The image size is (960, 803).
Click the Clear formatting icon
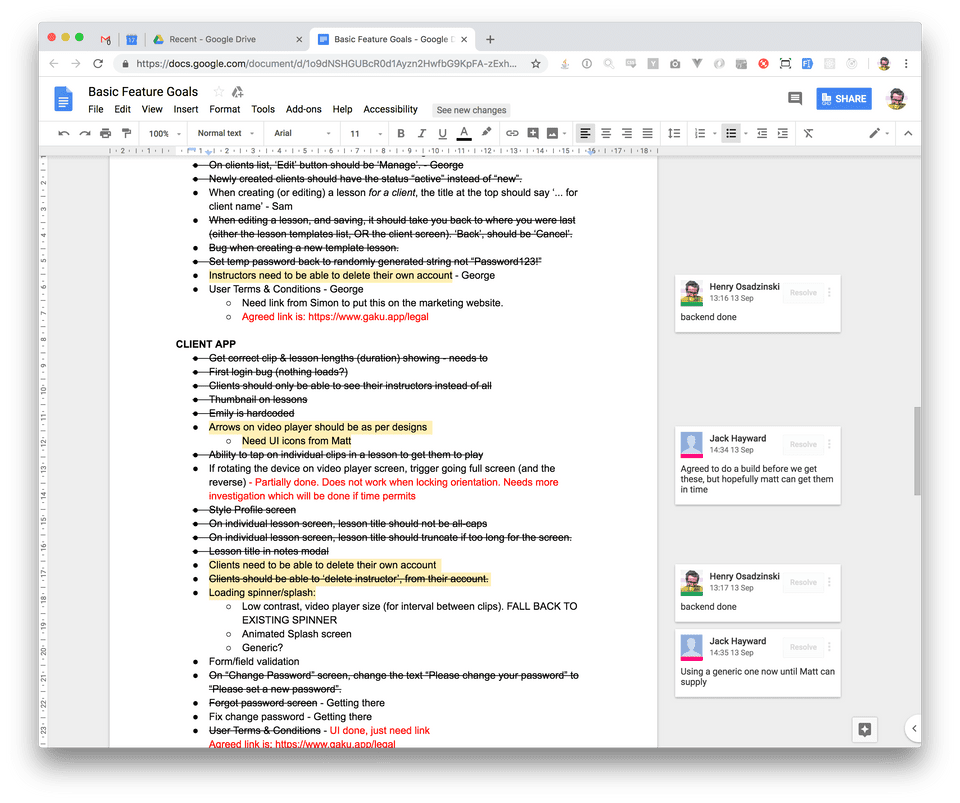pos(808,133)
